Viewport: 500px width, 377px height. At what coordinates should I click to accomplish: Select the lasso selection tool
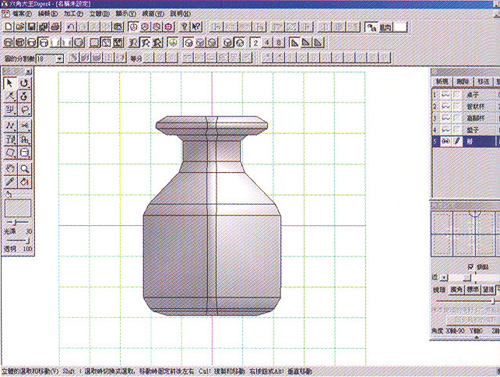click(24, 110)
